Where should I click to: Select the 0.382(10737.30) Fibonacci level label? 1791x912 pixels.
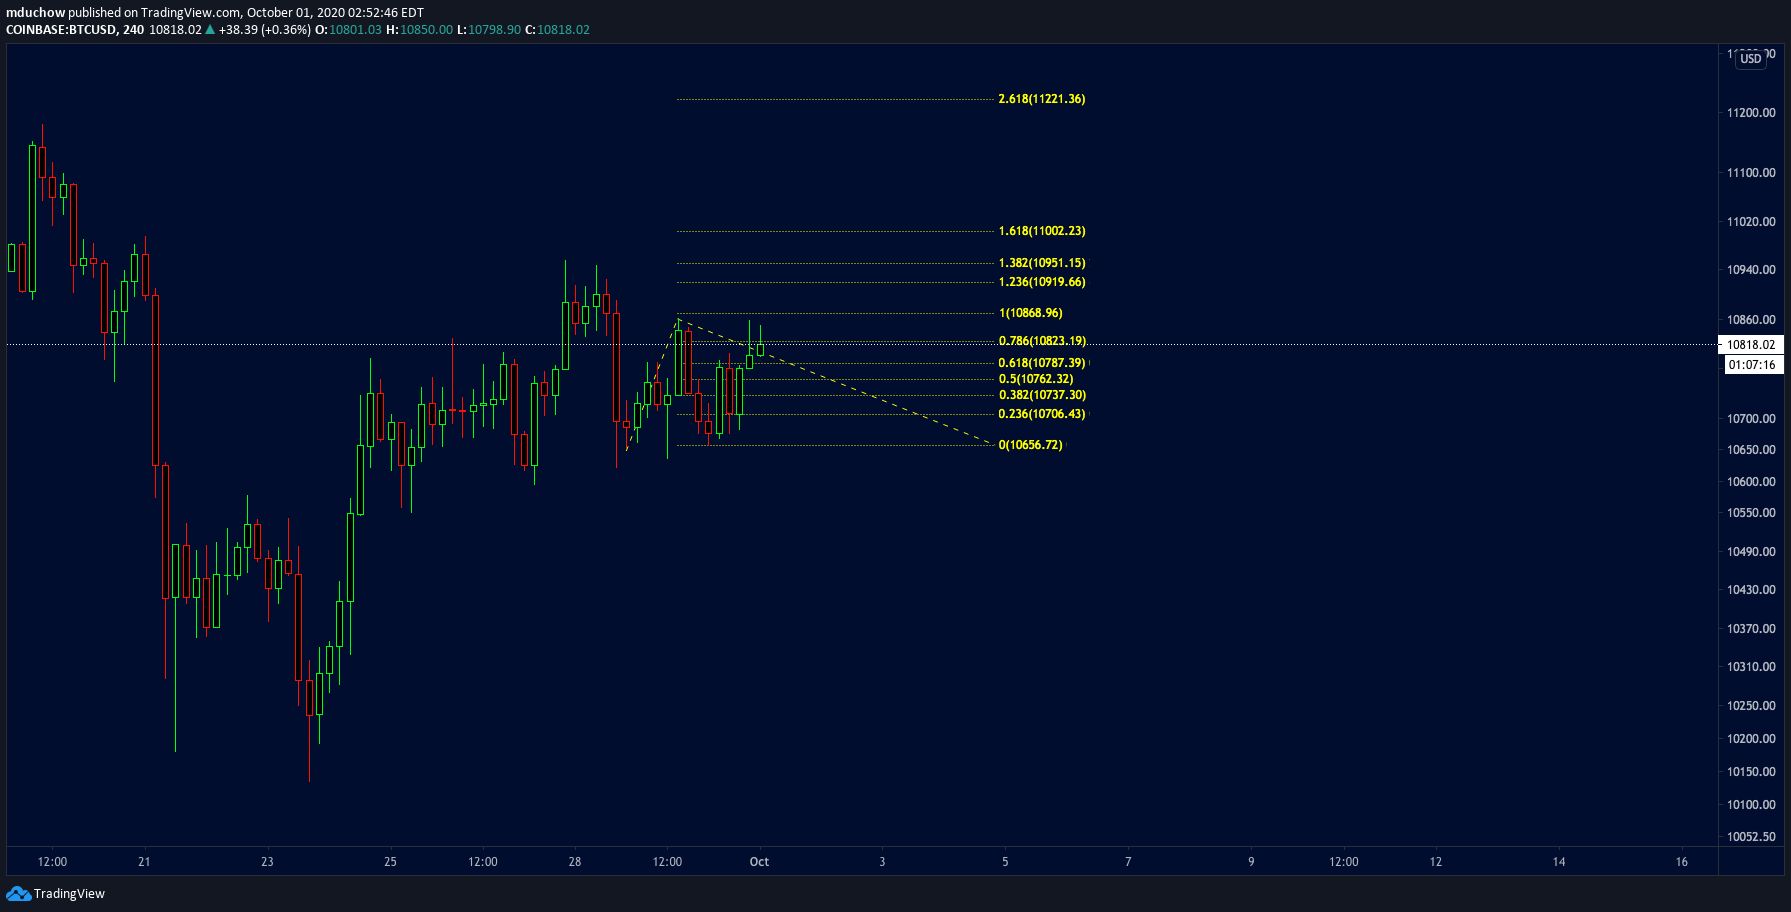[x=1041, y=395]
